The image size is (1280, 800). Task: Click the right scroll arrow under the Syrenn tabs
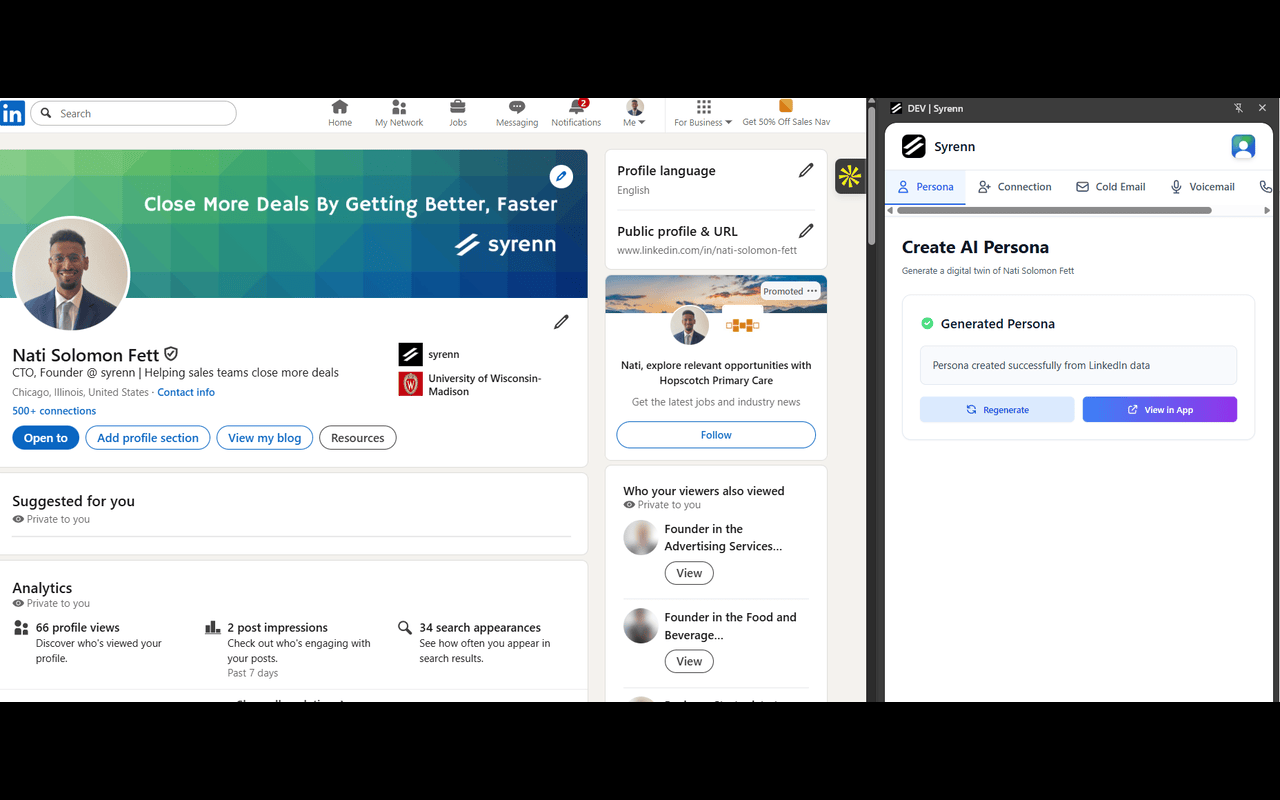click(x=1267, y=211)
